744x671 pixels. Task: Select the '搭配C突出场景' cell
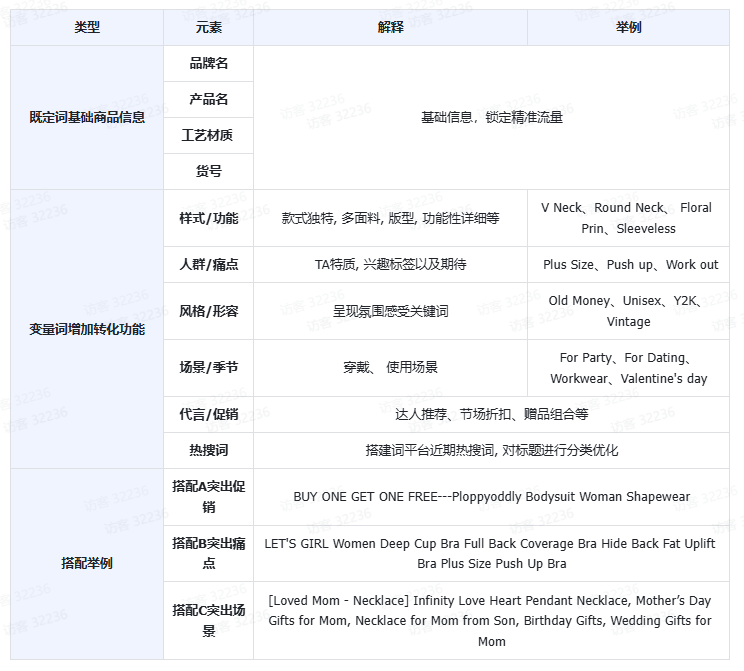(208, 620)
